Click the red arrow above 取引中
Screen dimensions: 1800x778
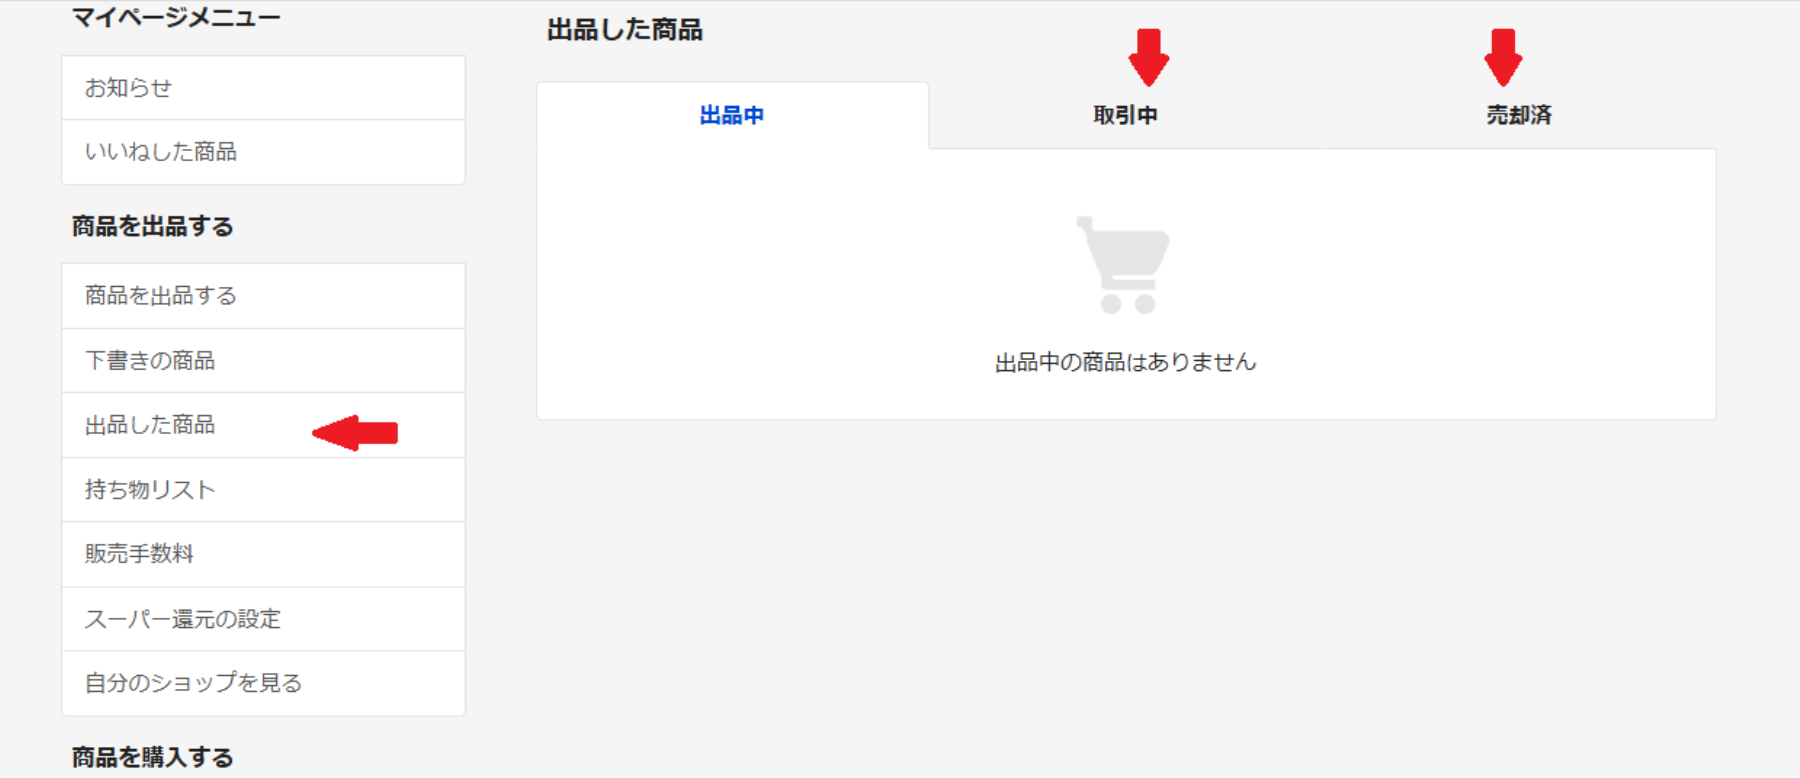[x=1148, y=57]
